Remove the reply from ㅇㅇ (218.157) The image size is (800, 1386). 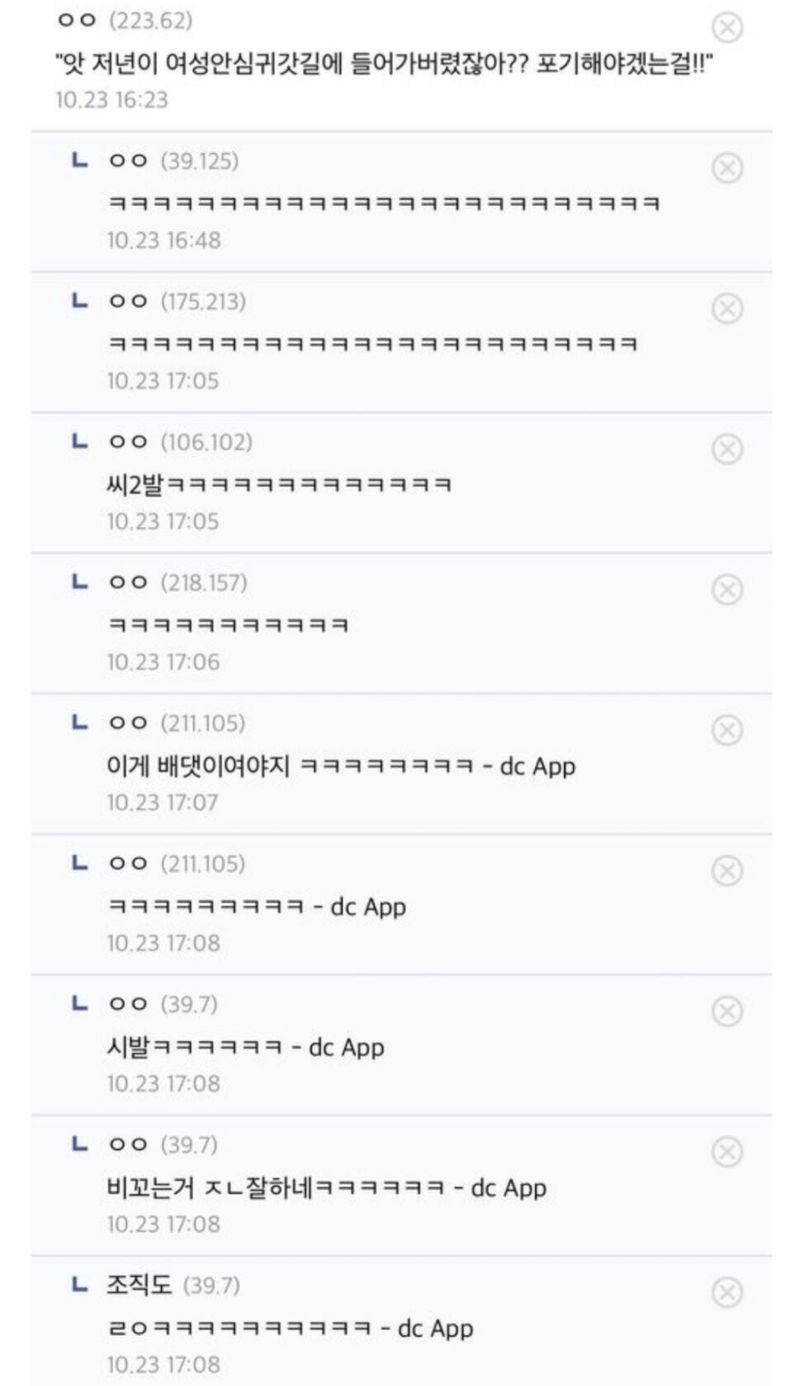point(727,590)
